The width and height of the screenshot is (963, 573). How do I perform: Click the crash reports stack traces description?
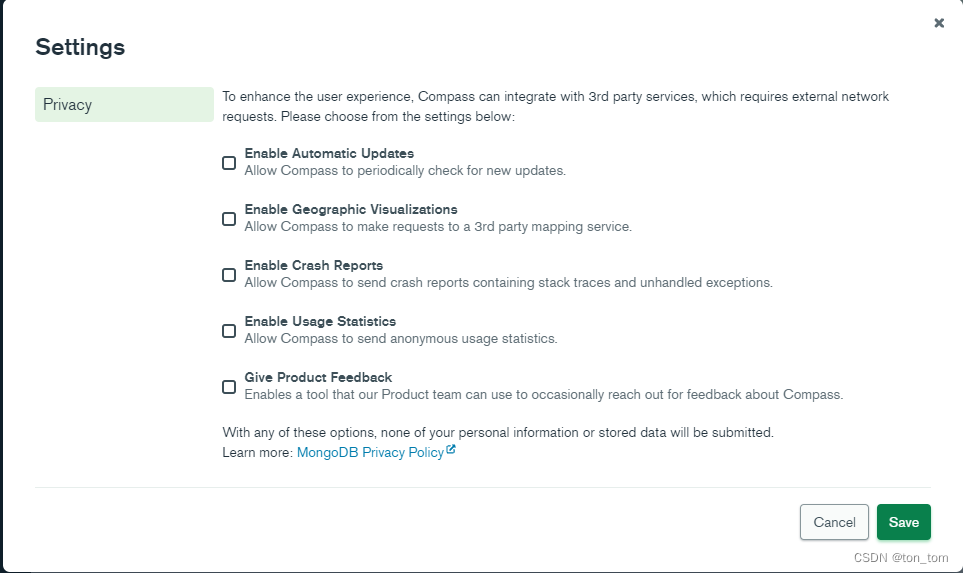click(508, 283)
